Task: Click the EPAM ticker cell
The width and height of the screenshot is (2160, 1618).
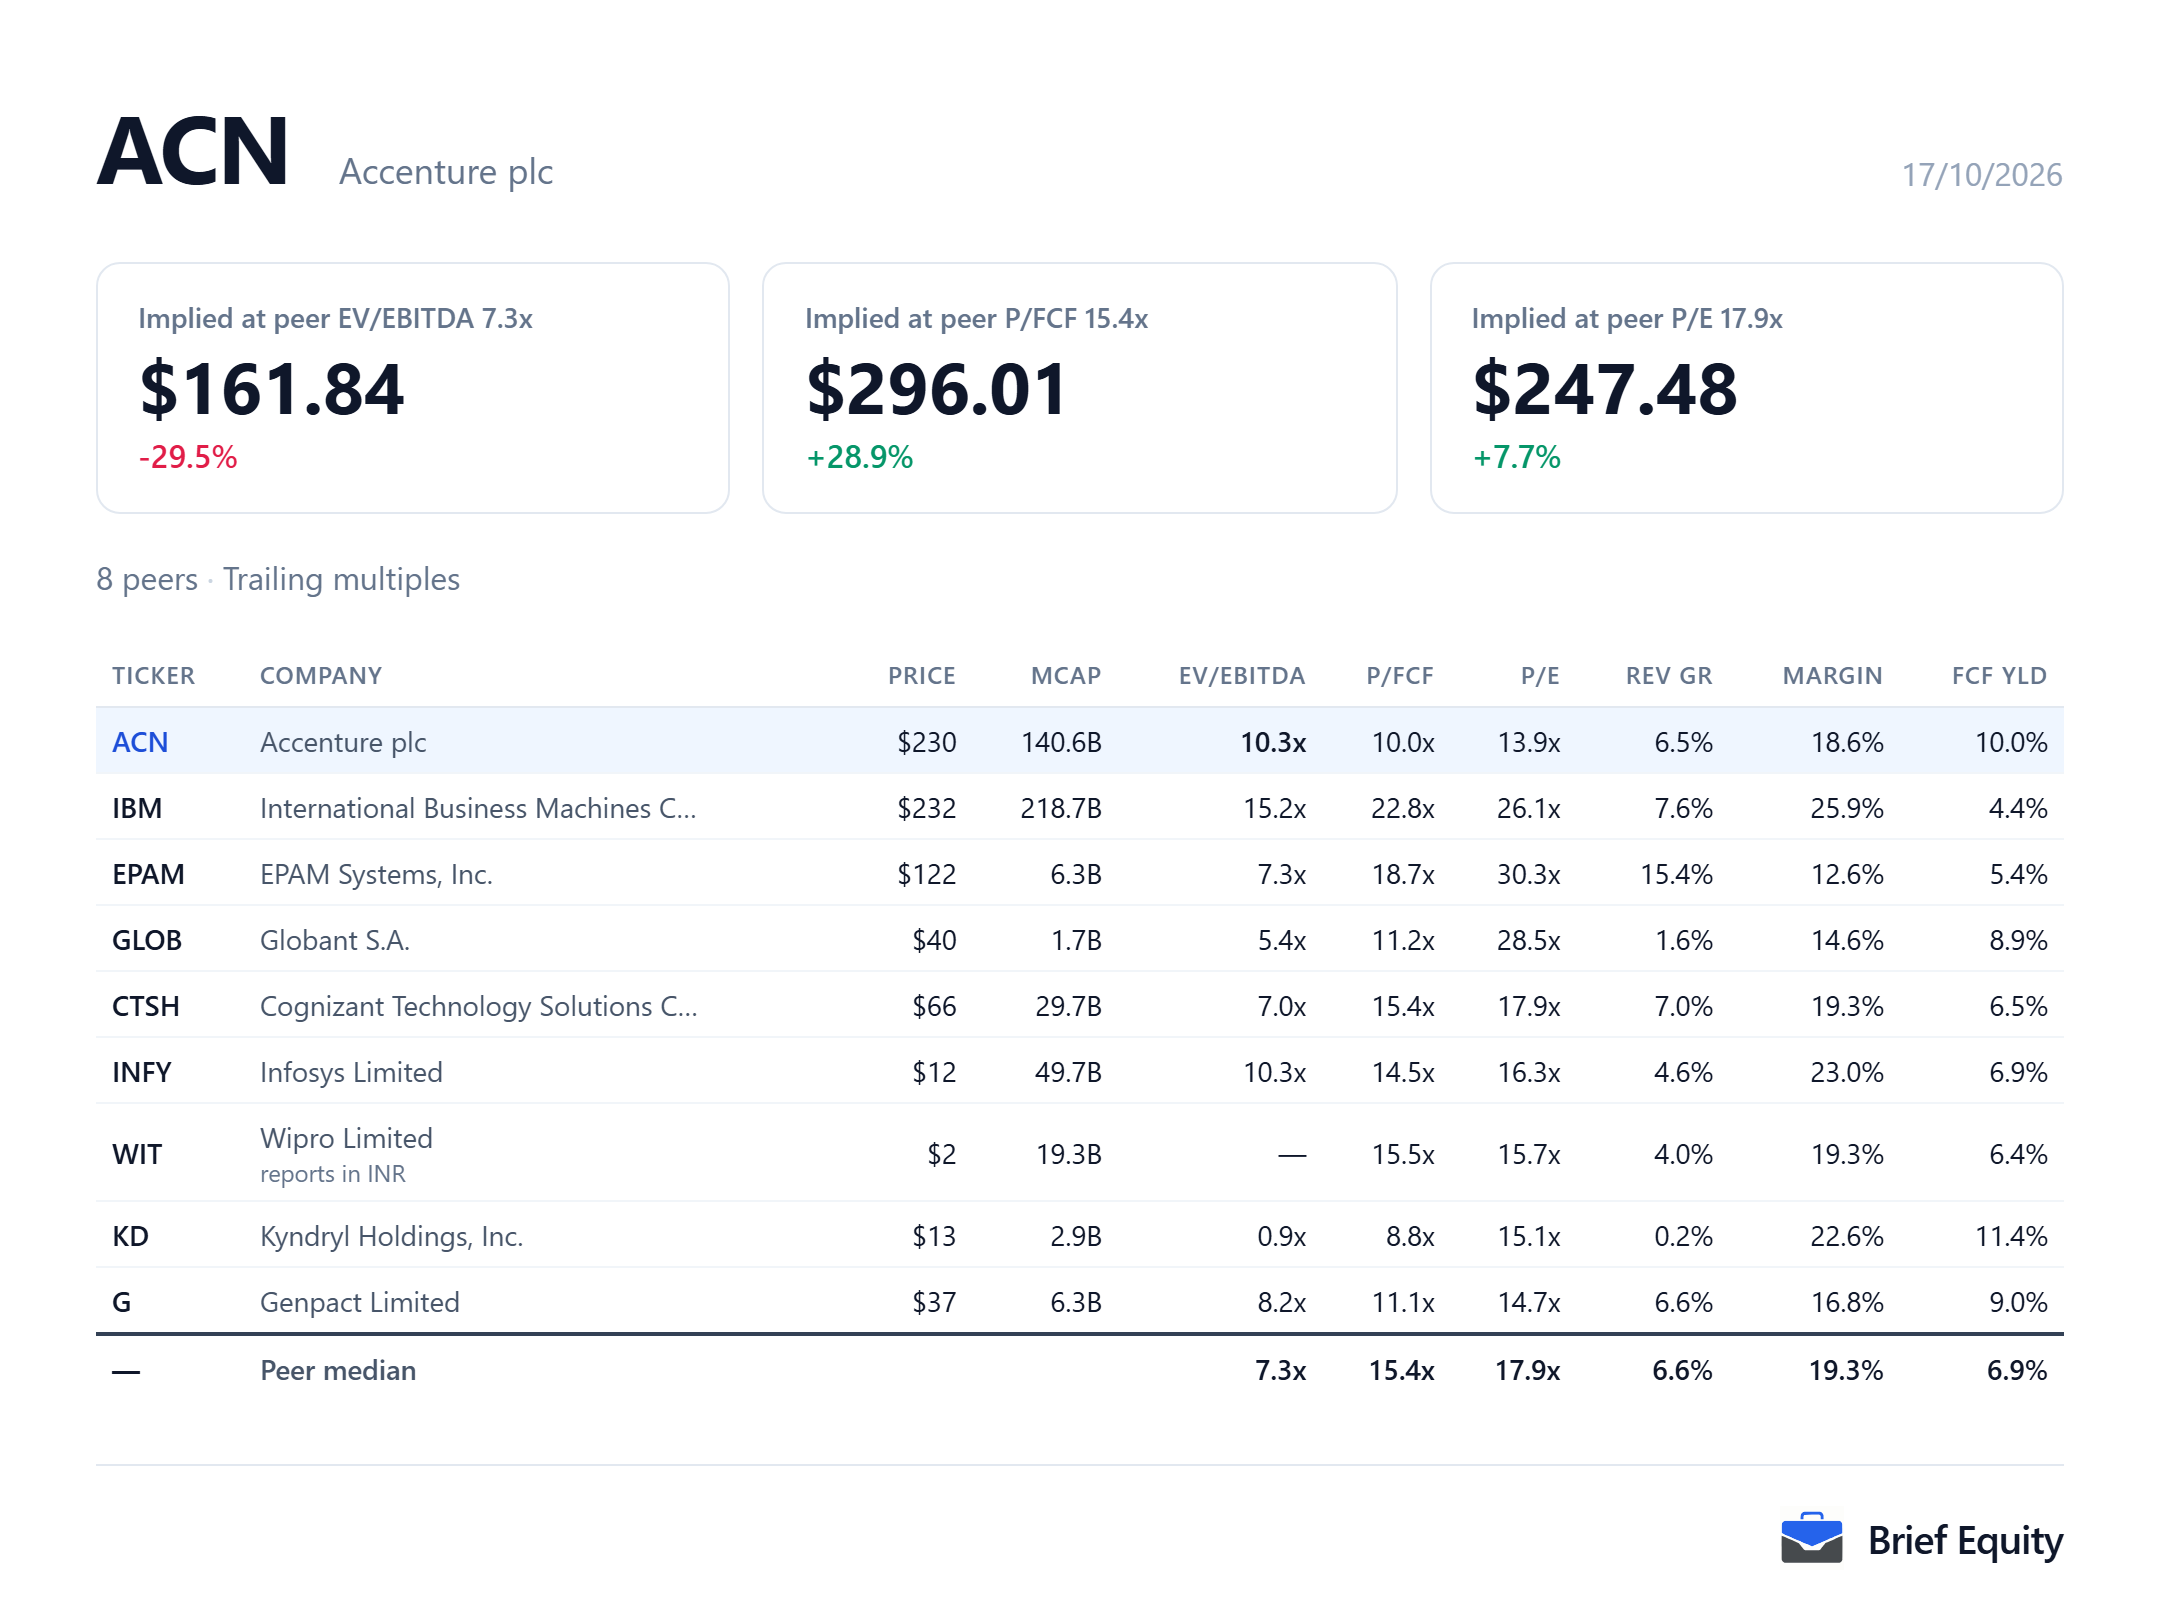Action: pos(148,874)
